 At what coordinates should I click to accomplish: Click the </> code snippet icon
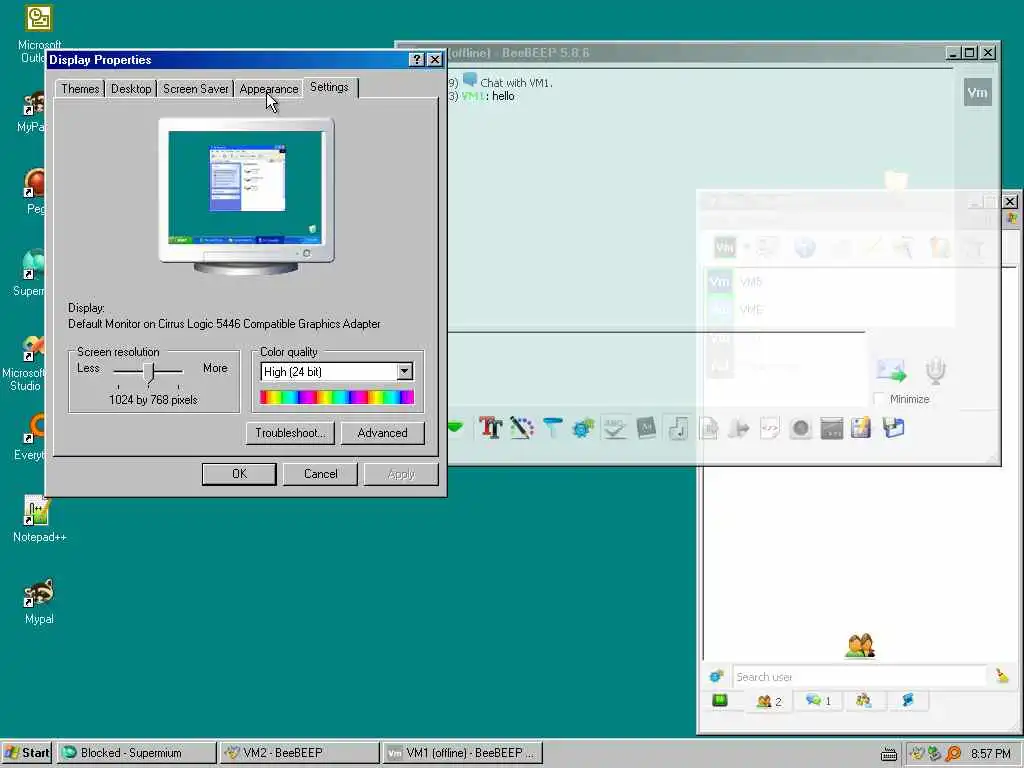coord(770,428)
